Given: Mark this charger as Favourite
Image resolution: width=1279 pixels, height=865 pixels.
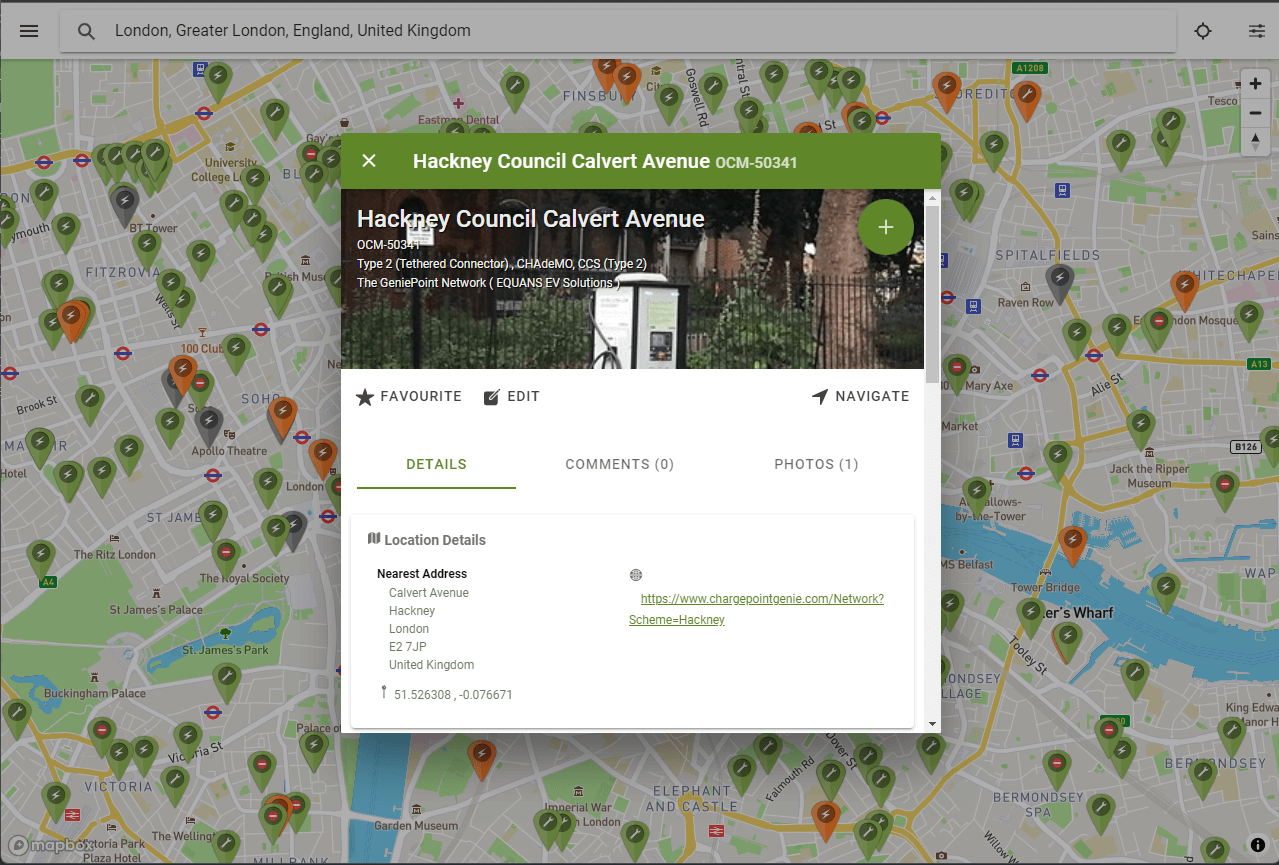Looking at the screenshot, I should pyautogui.click(x=409, y=397).
